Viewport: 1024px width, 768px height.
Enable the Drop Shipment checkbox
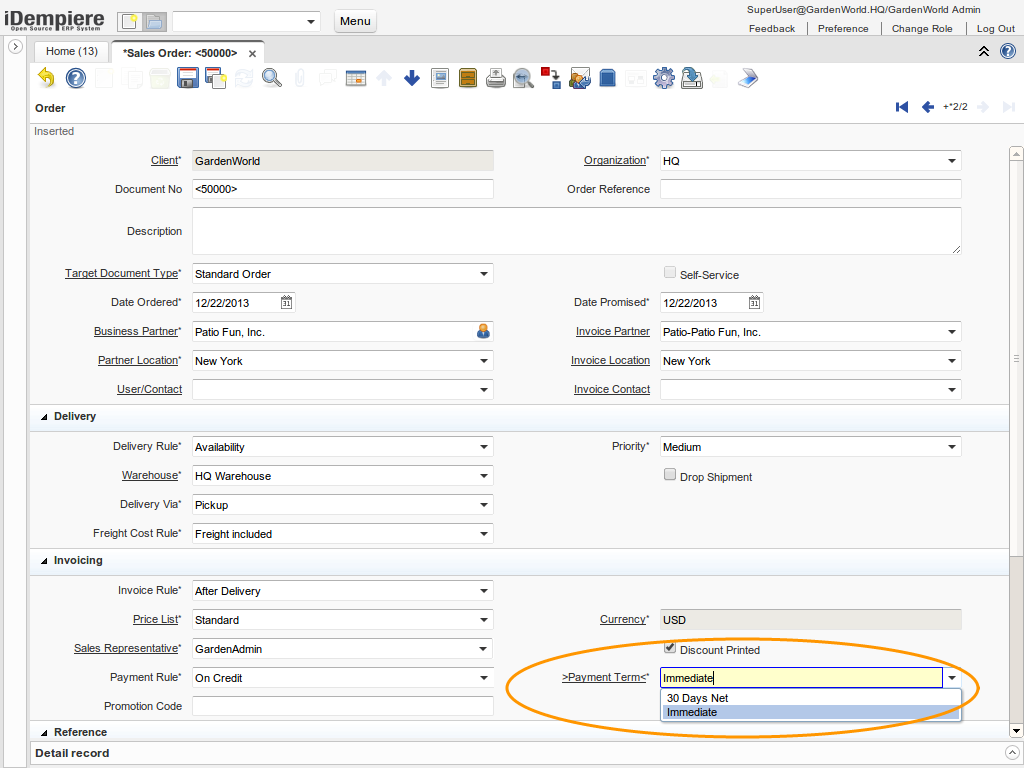pyautogui.click(x=670, y=475)
